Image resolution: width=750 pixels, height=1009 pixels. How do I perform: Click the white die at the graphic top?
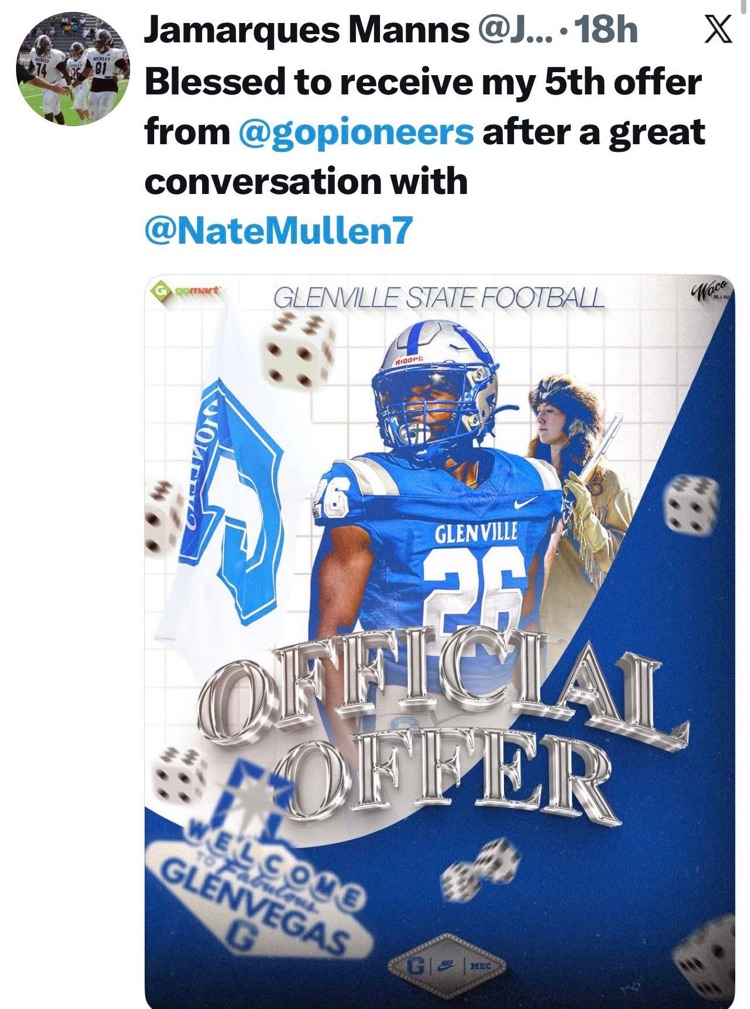tap(297, 348)
